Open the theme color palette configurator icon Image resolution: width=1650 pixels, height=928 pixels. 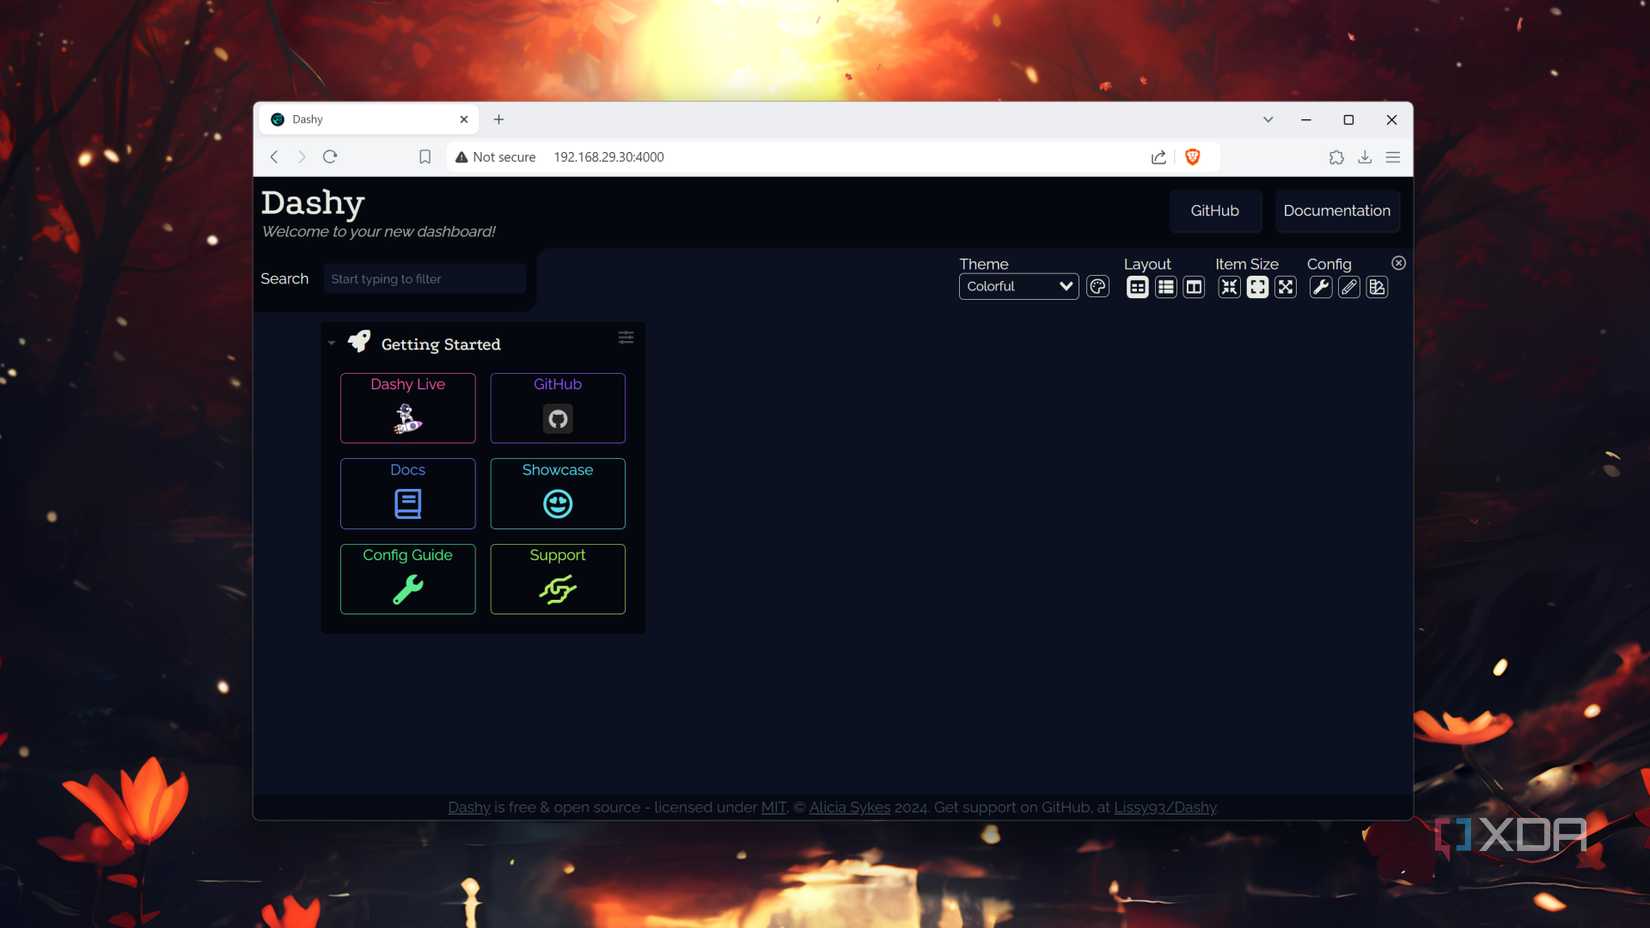1097,287
